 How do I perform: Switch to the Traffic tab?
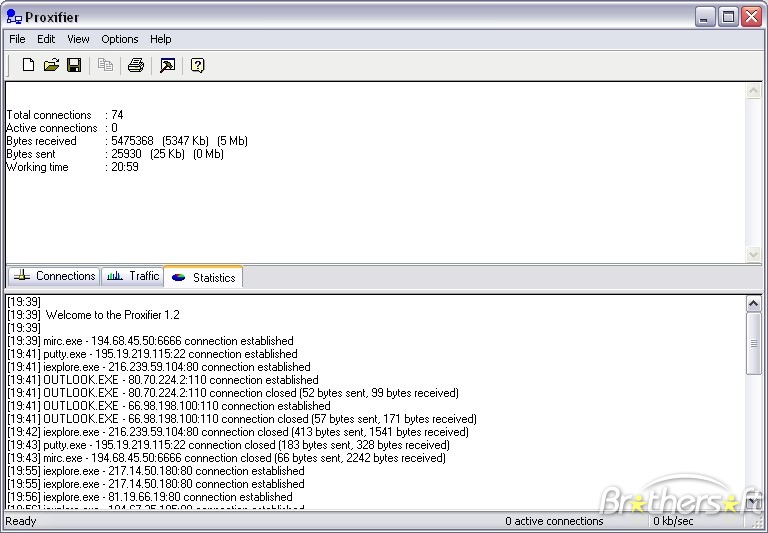click(x=133, y=276)
